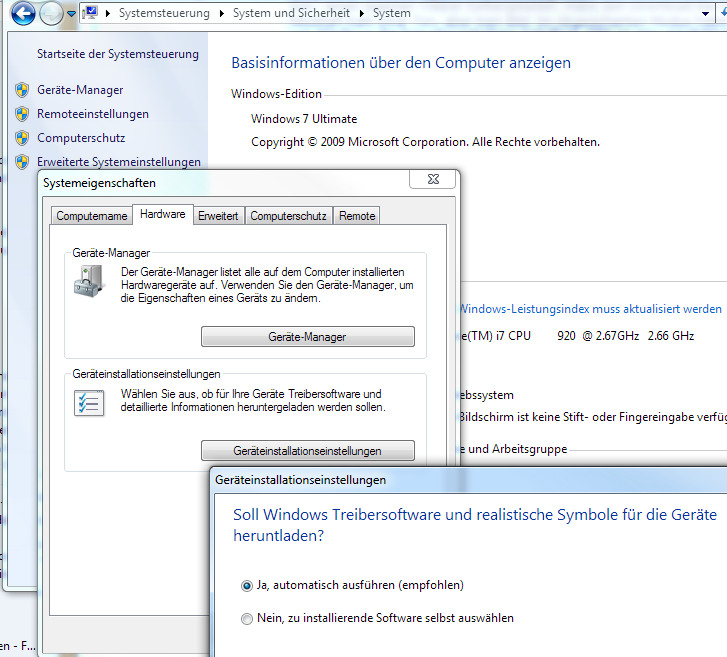Open the Geräteinstallationseinstellungen button
727x657 pixels.
click(x=308, y=451)
